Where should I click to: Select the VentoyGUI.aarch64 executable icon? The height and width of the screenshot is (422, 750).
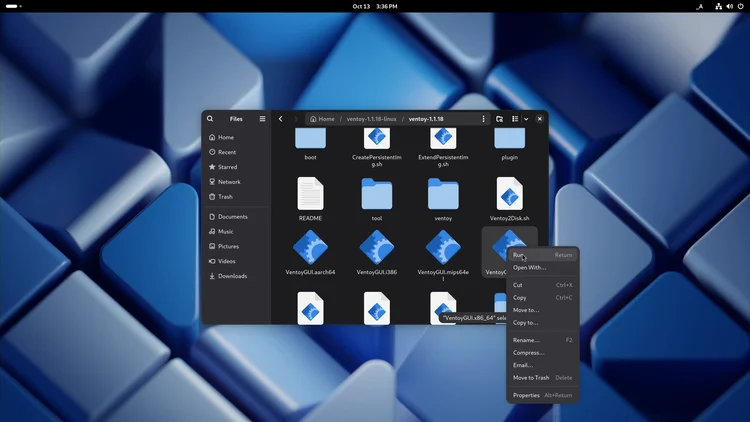[310, 247]
